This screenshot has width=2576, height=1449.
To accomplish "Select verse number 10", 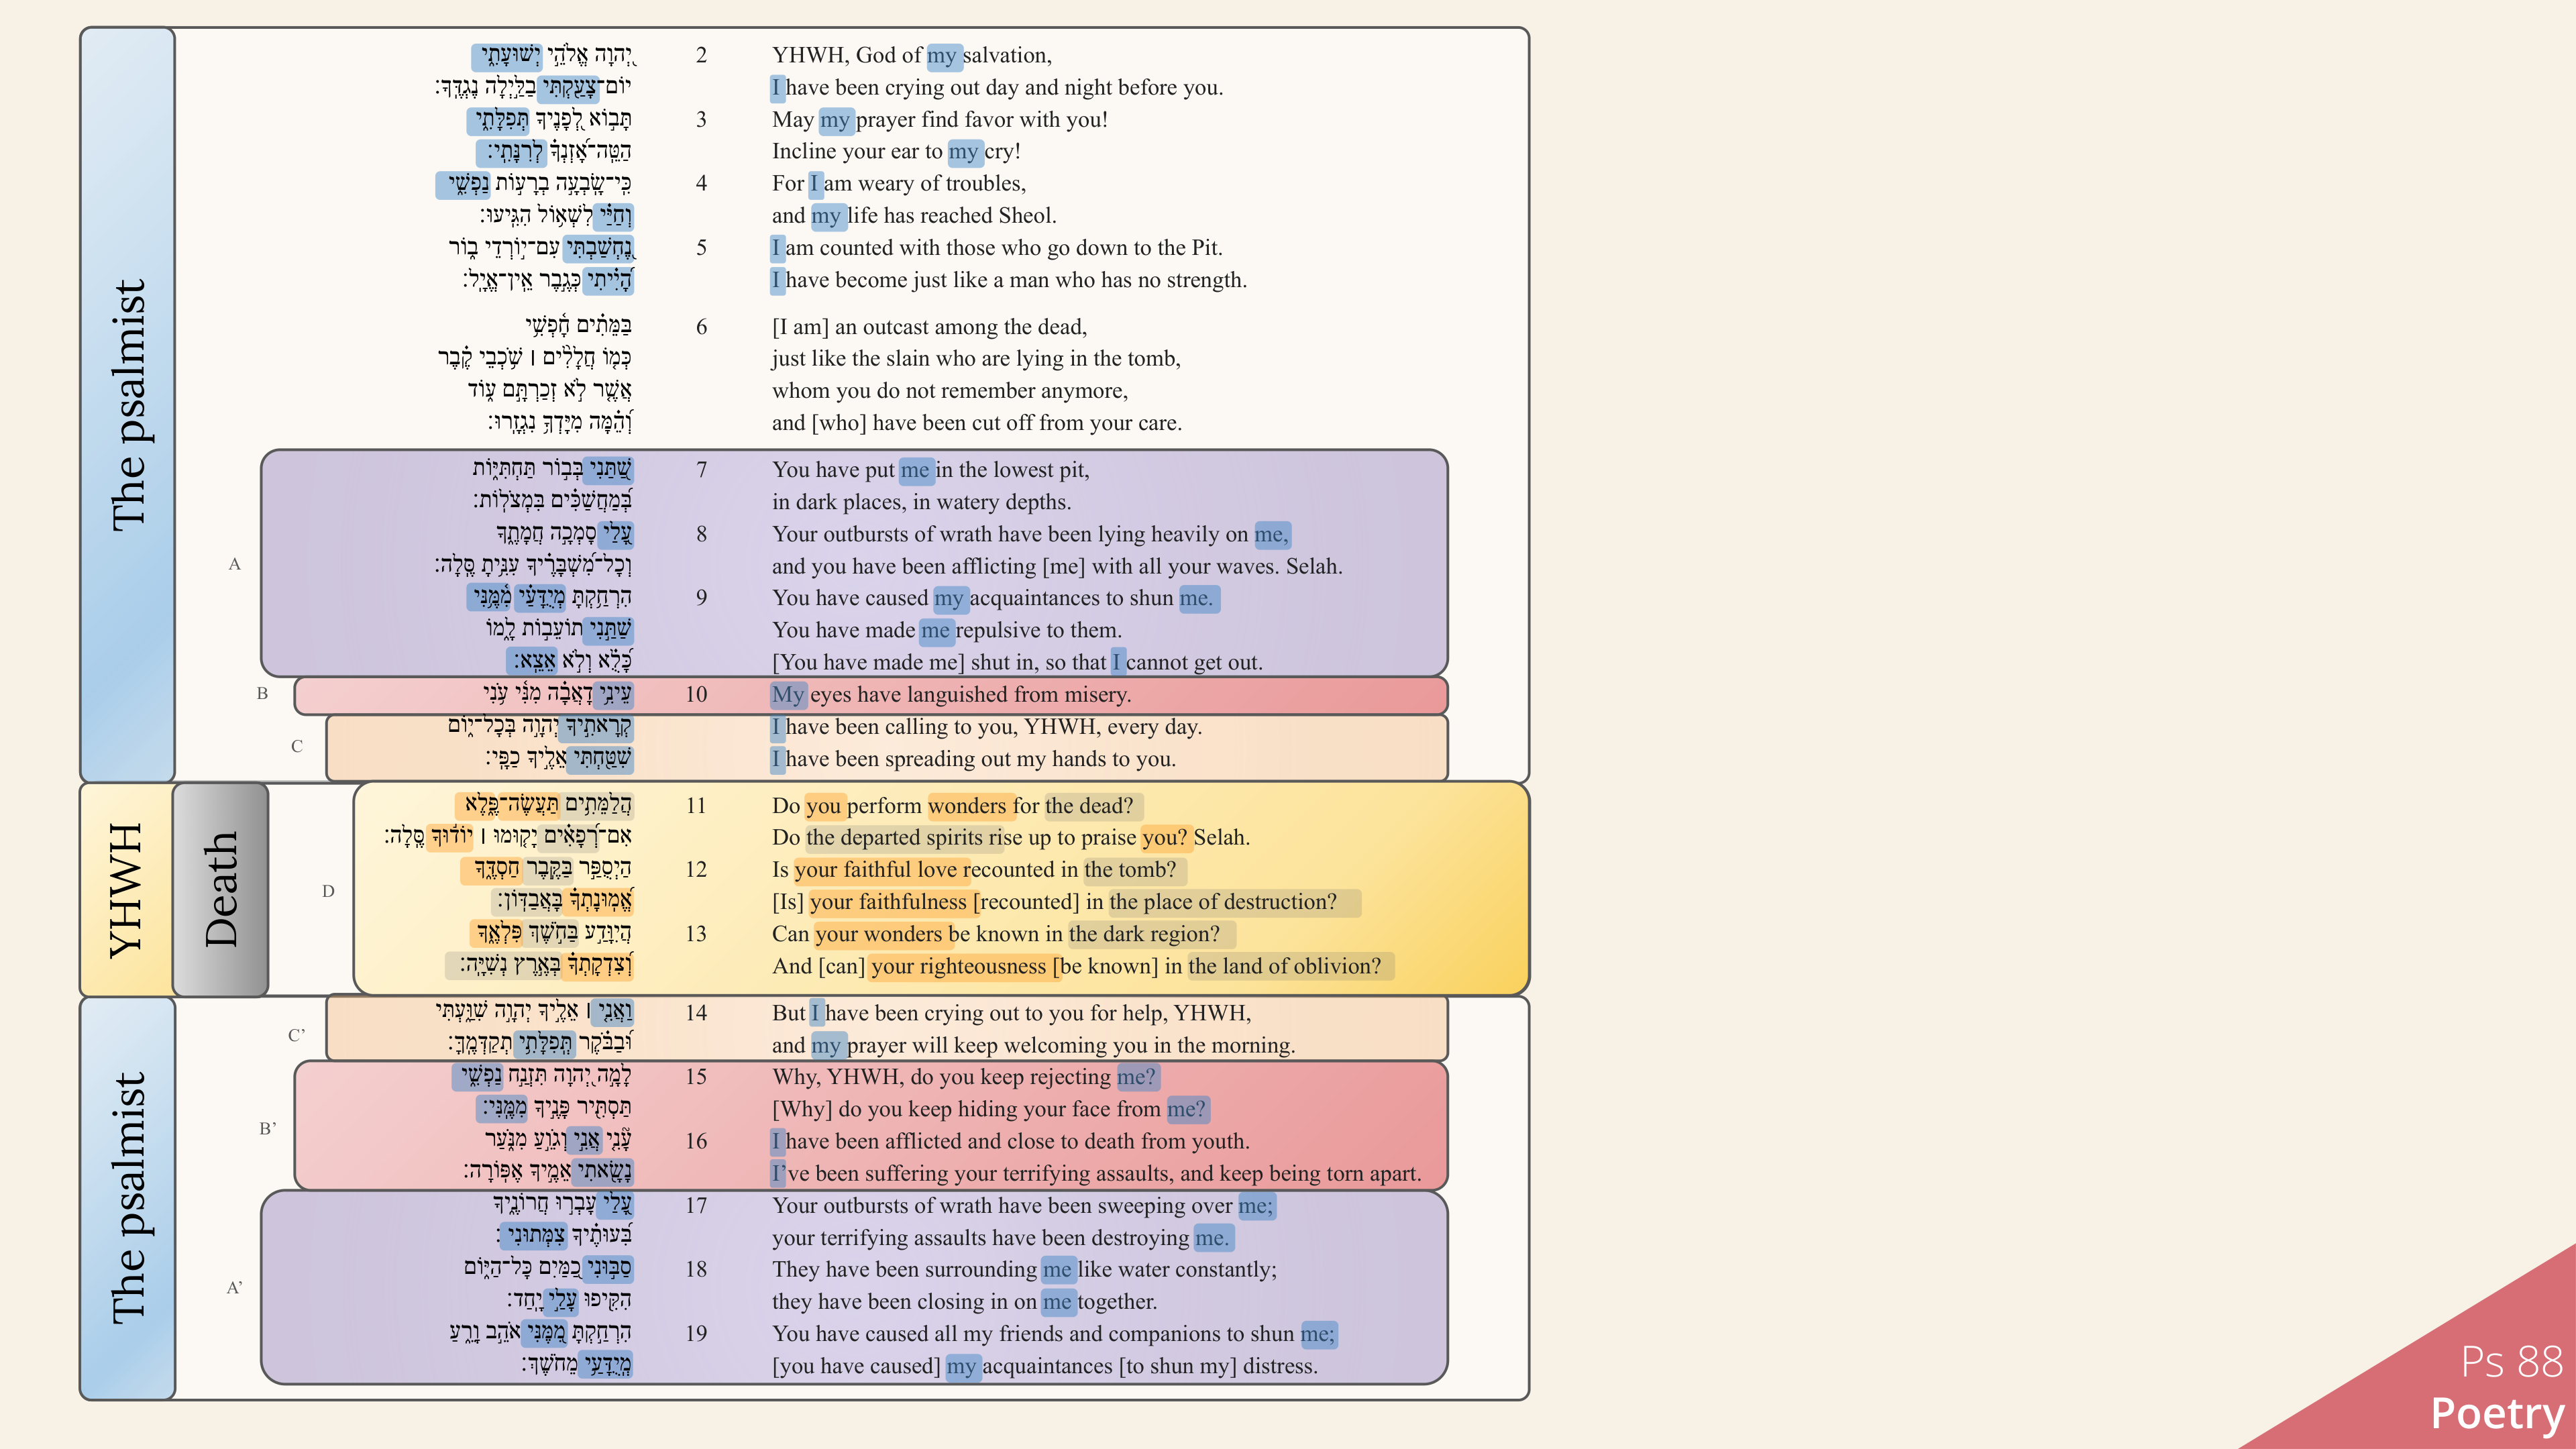I will coord(696,694).
